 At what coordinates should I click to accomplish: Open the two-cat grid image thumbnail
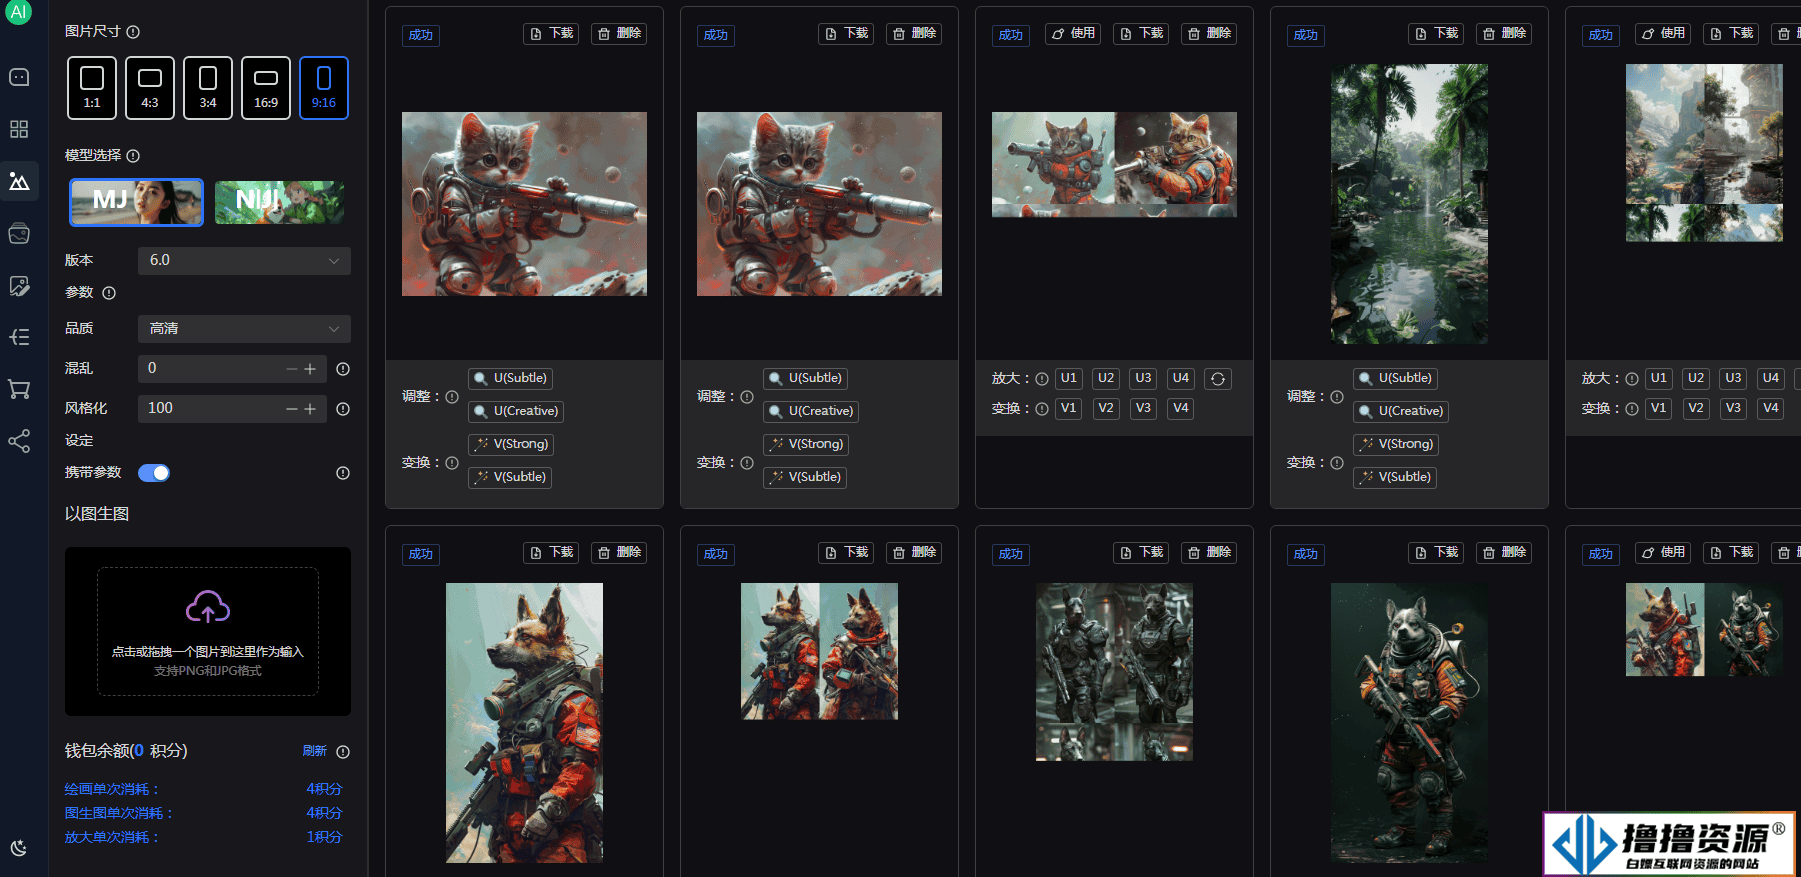1114,164
